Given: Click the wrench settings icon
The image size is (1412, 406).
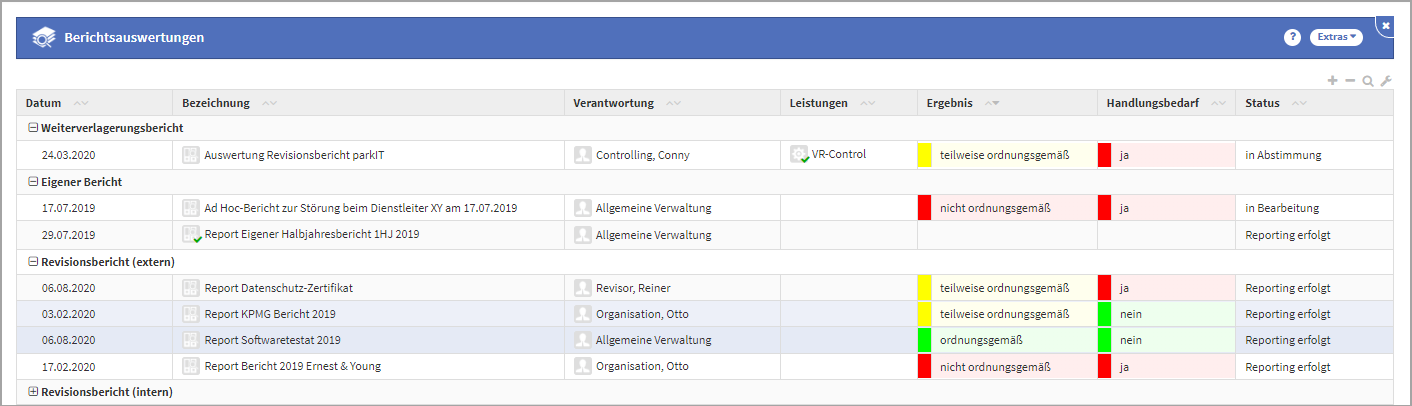Looking at the screenshot, I should point(1386,81).
